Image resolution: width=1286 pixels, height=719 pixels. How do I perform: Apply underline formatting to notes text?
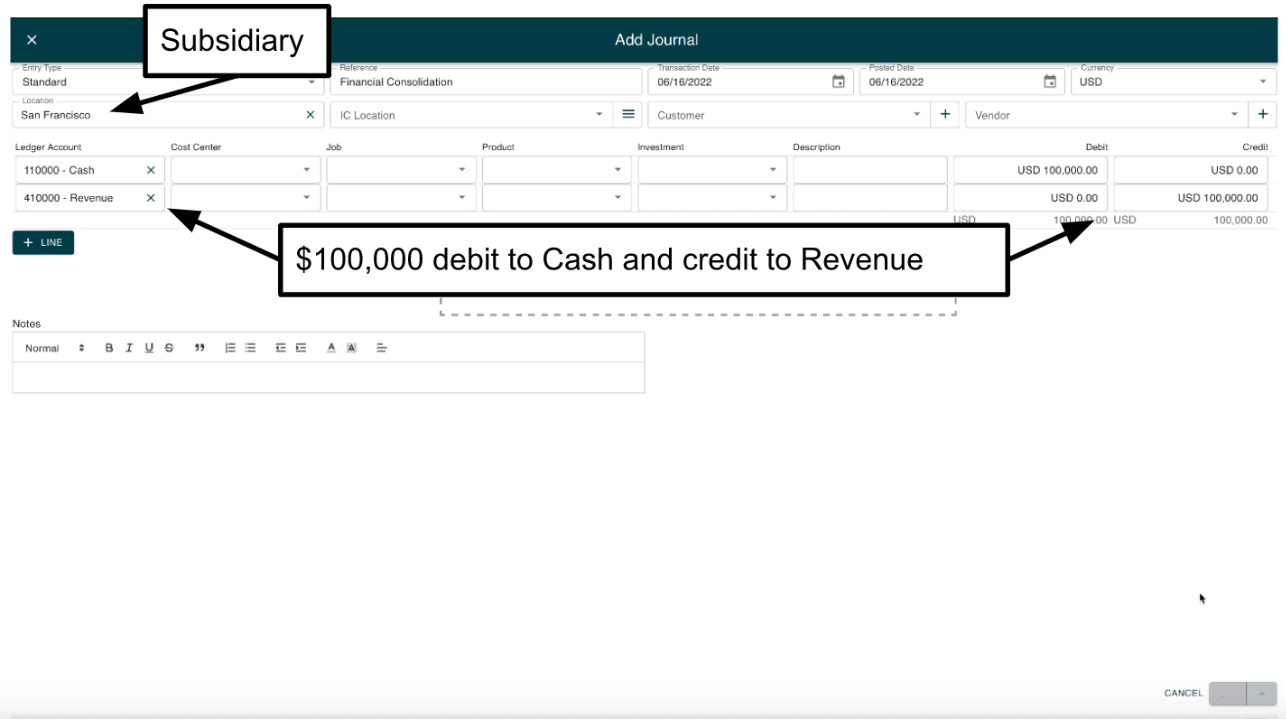(x=148, y=347)
